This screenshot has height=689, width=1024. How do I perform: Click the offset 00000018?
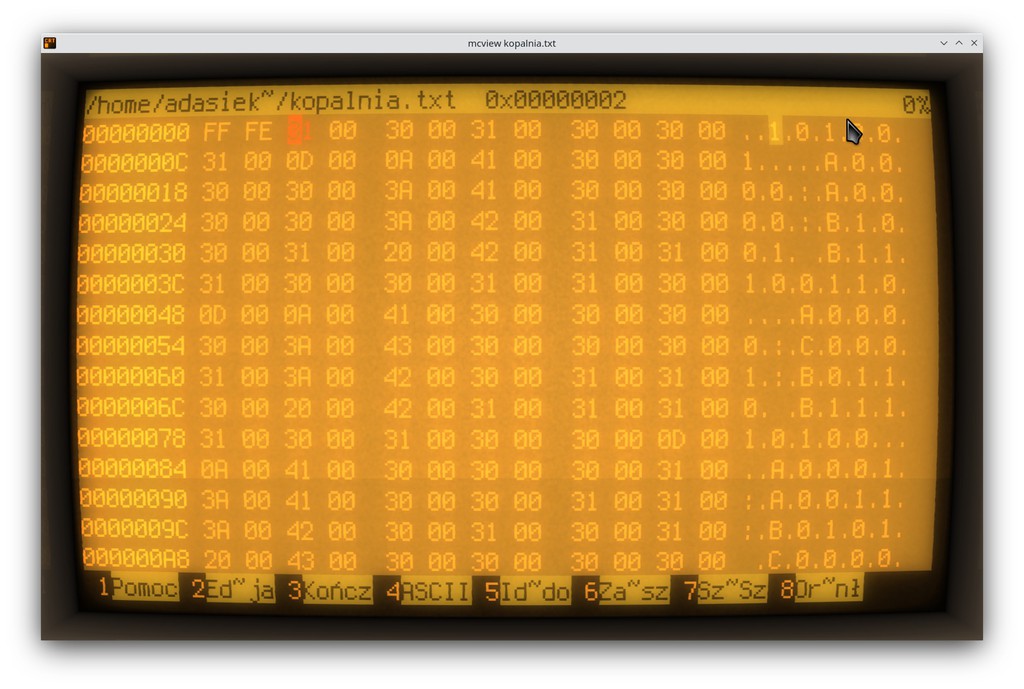(x=133, y=193)
